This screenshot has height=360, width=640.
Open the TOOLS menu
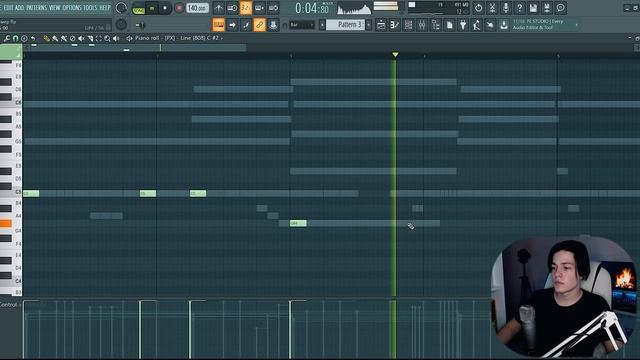pos(90,8)
